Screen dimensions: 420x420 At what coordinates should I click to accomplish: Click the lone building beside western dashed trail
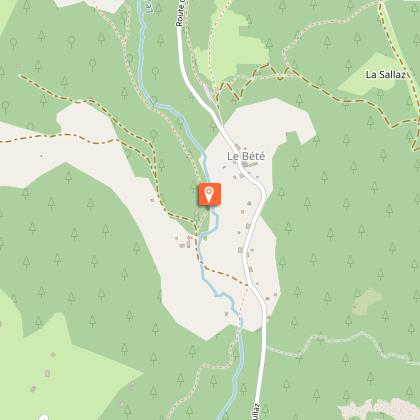click(152, 200)
